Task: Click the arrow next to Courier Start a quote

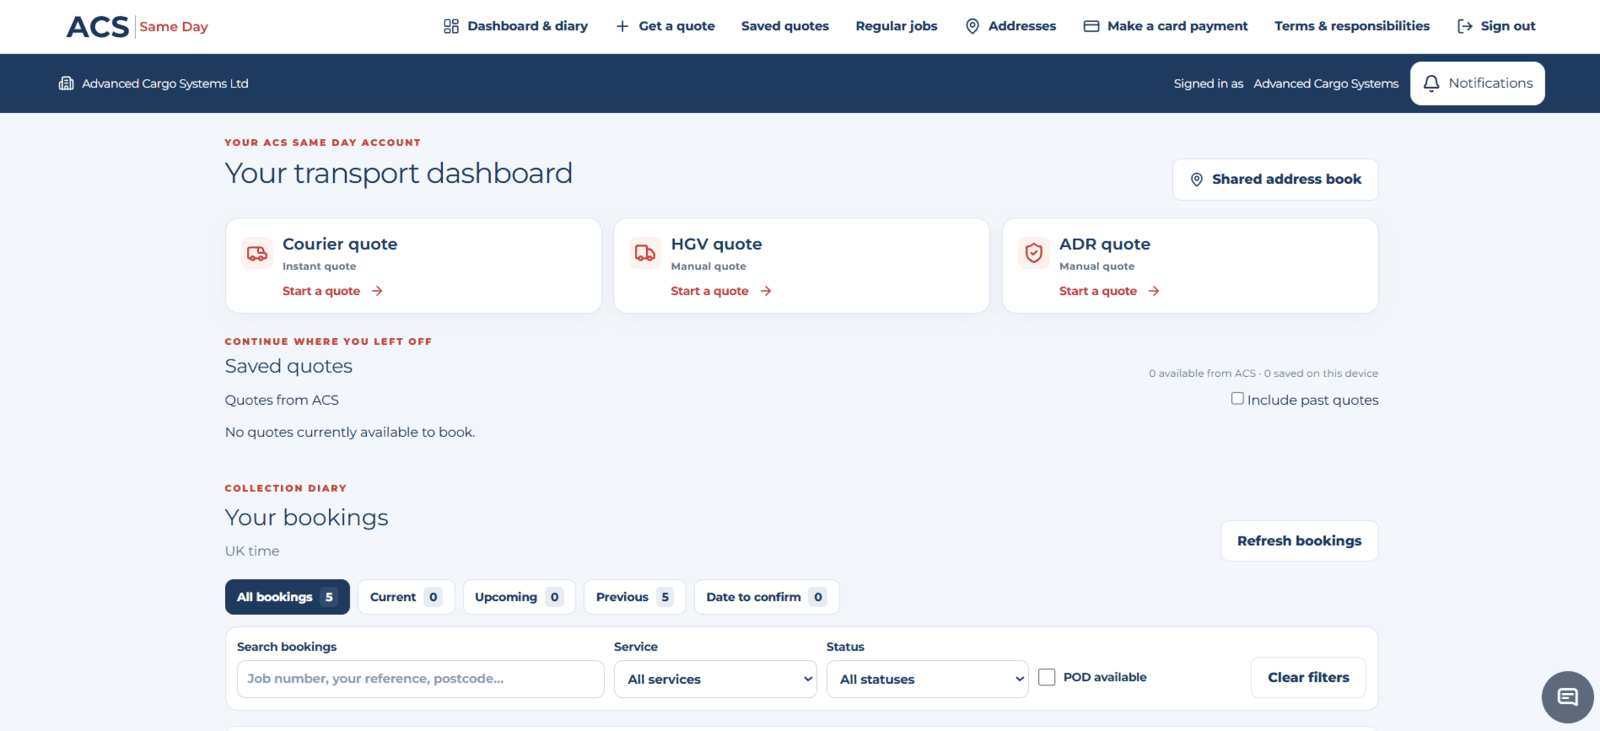Action: pos(377,291)
